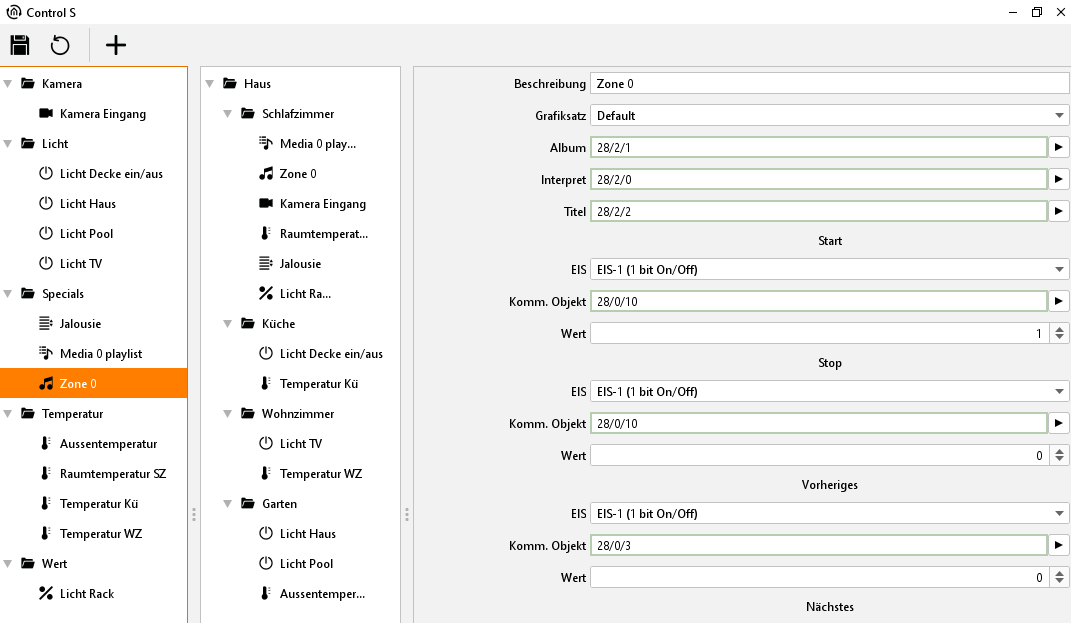Click the arrow button next to Titel
Image resolution: width=1071 pixels, height=623 pixels.
(1060, 212)
